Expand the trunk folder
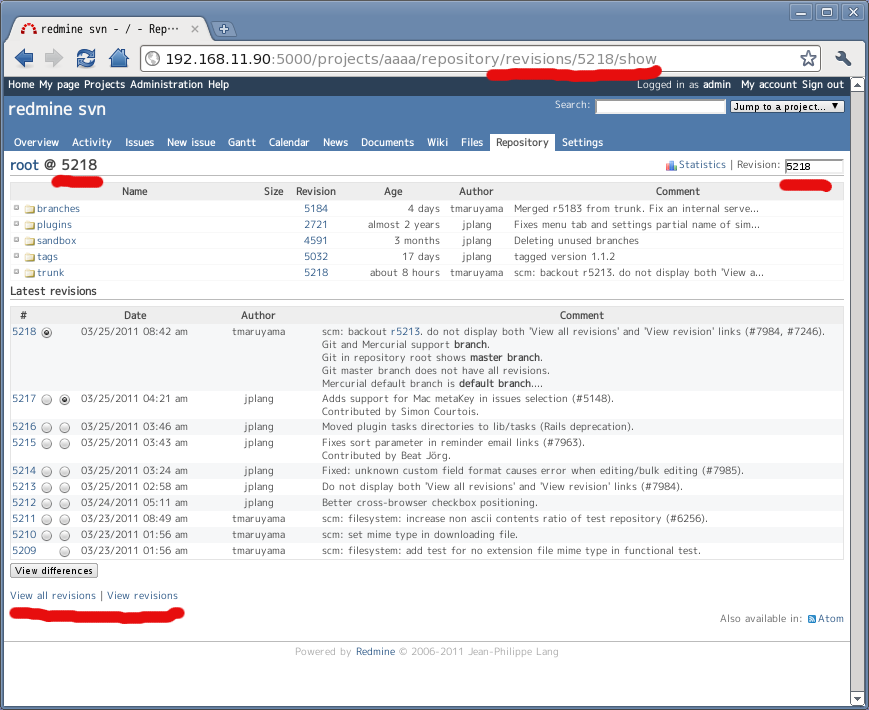The height and width of the screenshot is (710, 869). coord(17,272)
